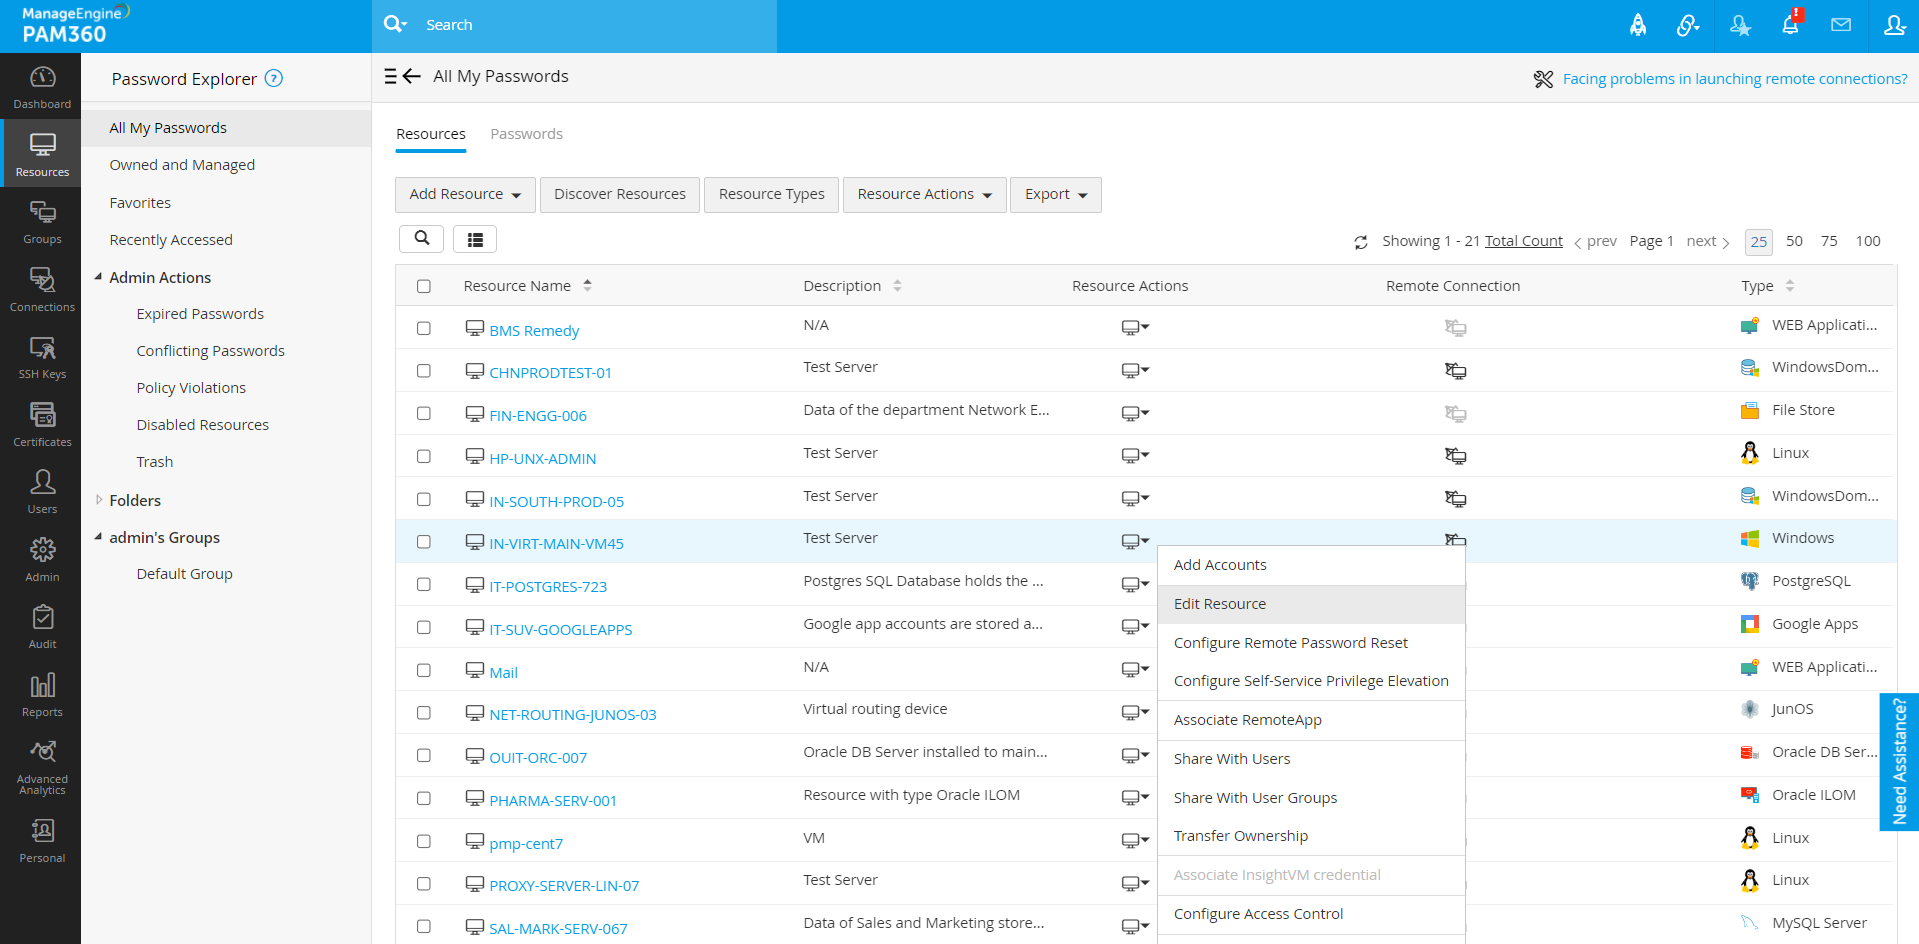
Task: Open the Export dropdown menu
Action: click(1055, 195)
